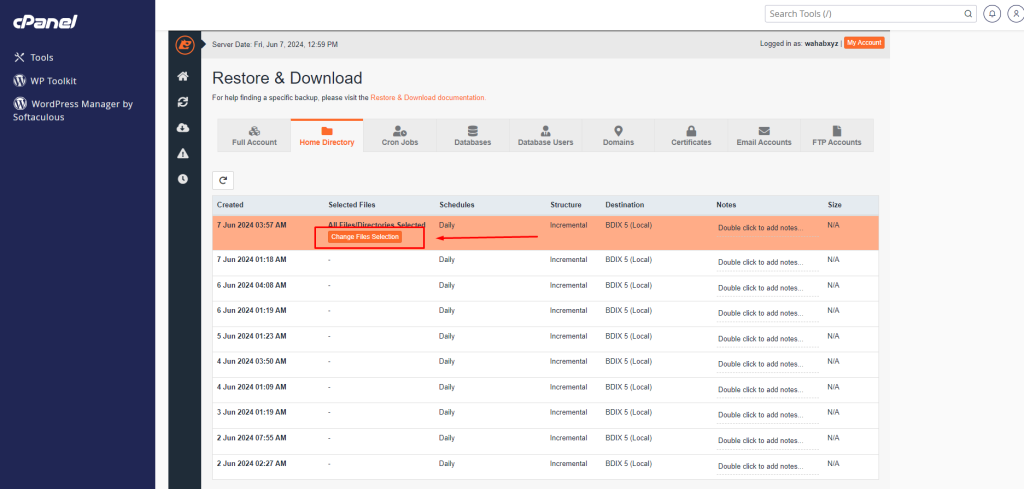The image size is (1024, 489).
Task: Click the sync arrows sidebar icon
Action: click(x=183, y=102)
